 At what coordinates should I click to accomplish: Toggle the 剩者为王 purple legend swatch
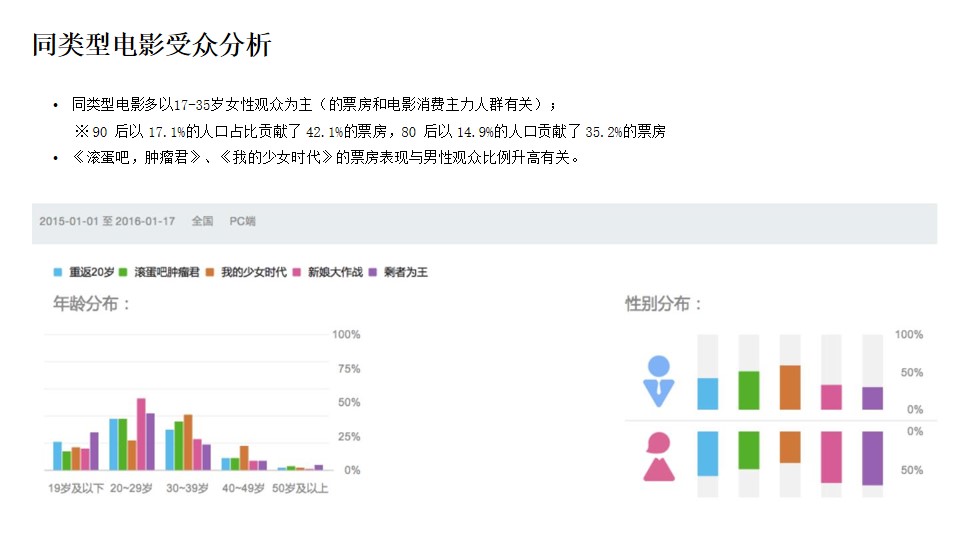[372, 272]
